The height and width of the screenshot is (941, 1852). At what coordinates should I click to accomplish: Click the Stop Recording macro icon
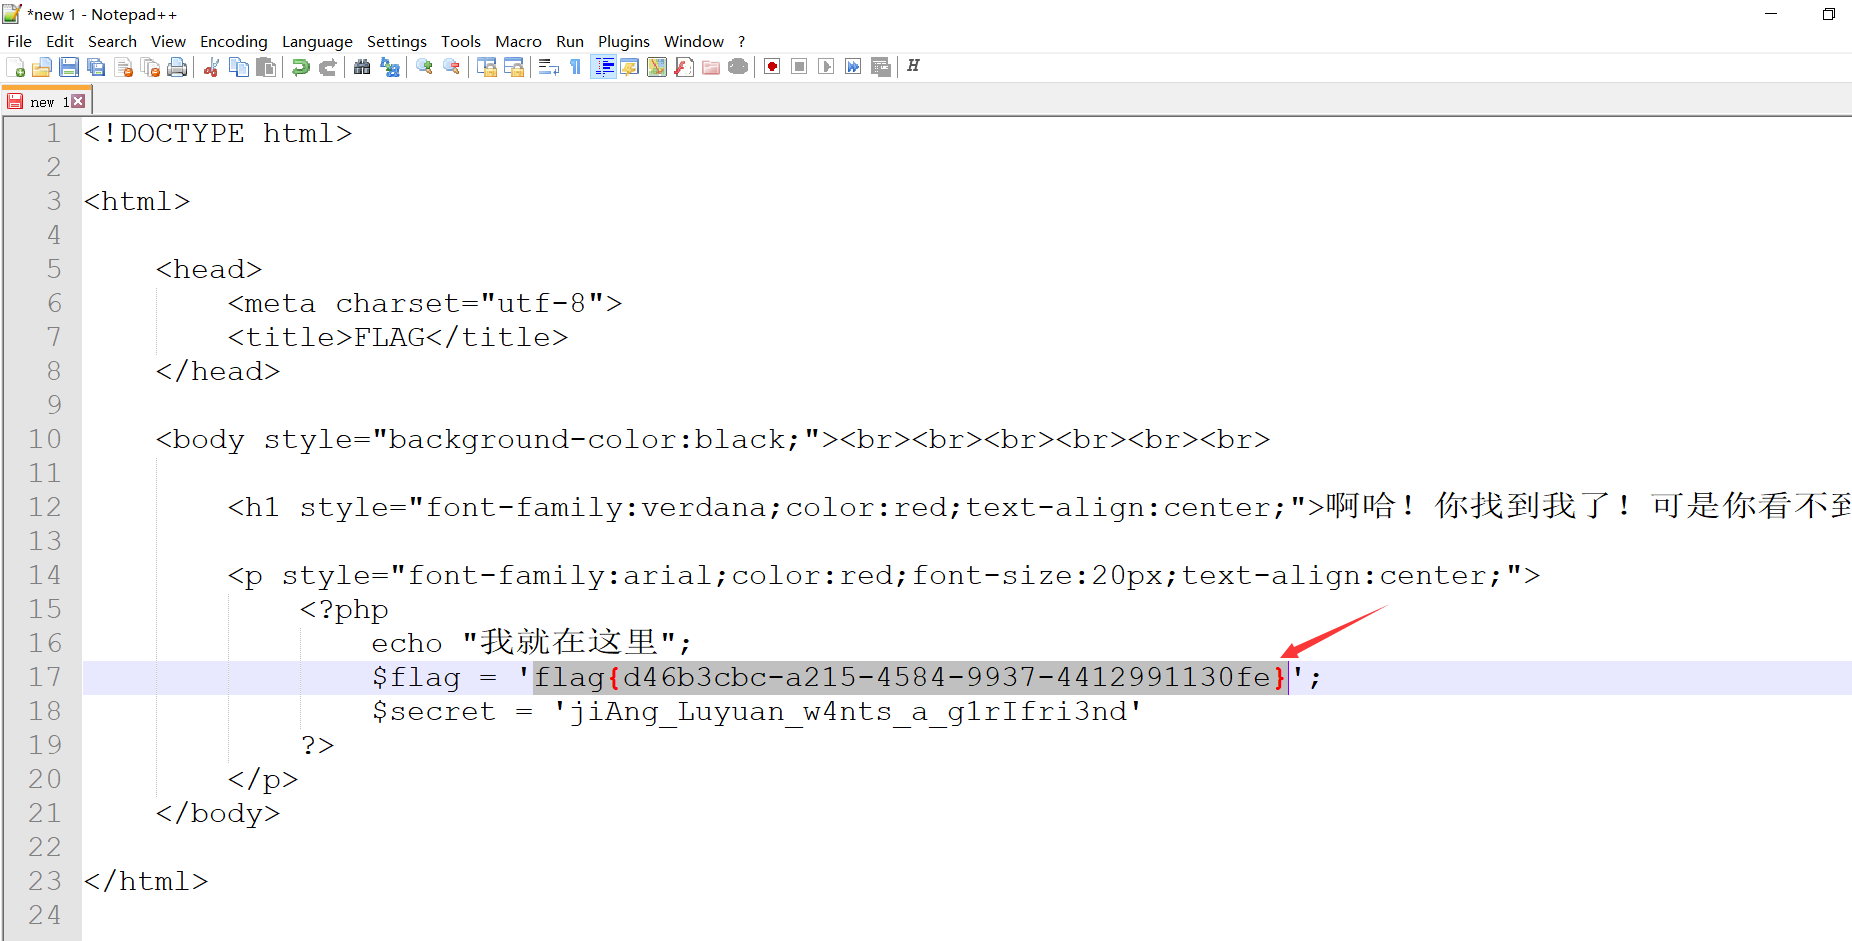pos(799,67)
